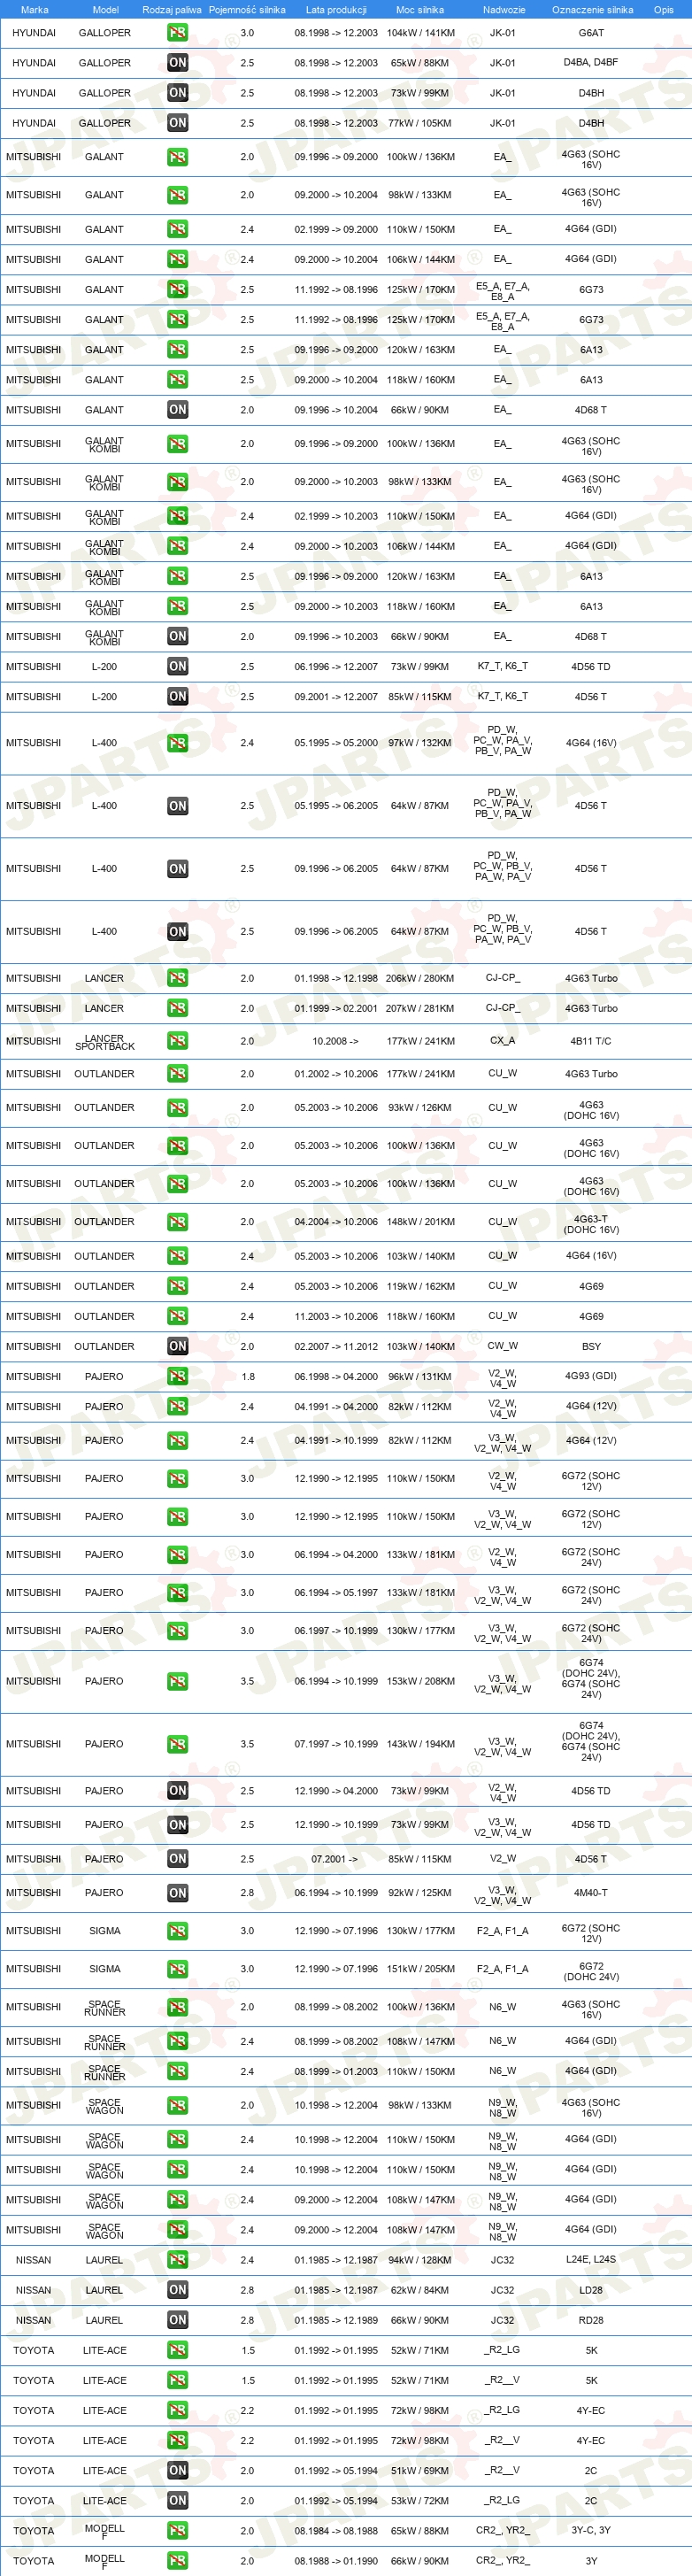Click the petrol icon in the Pajero 1.8 row

click(x=177, y=1376)
